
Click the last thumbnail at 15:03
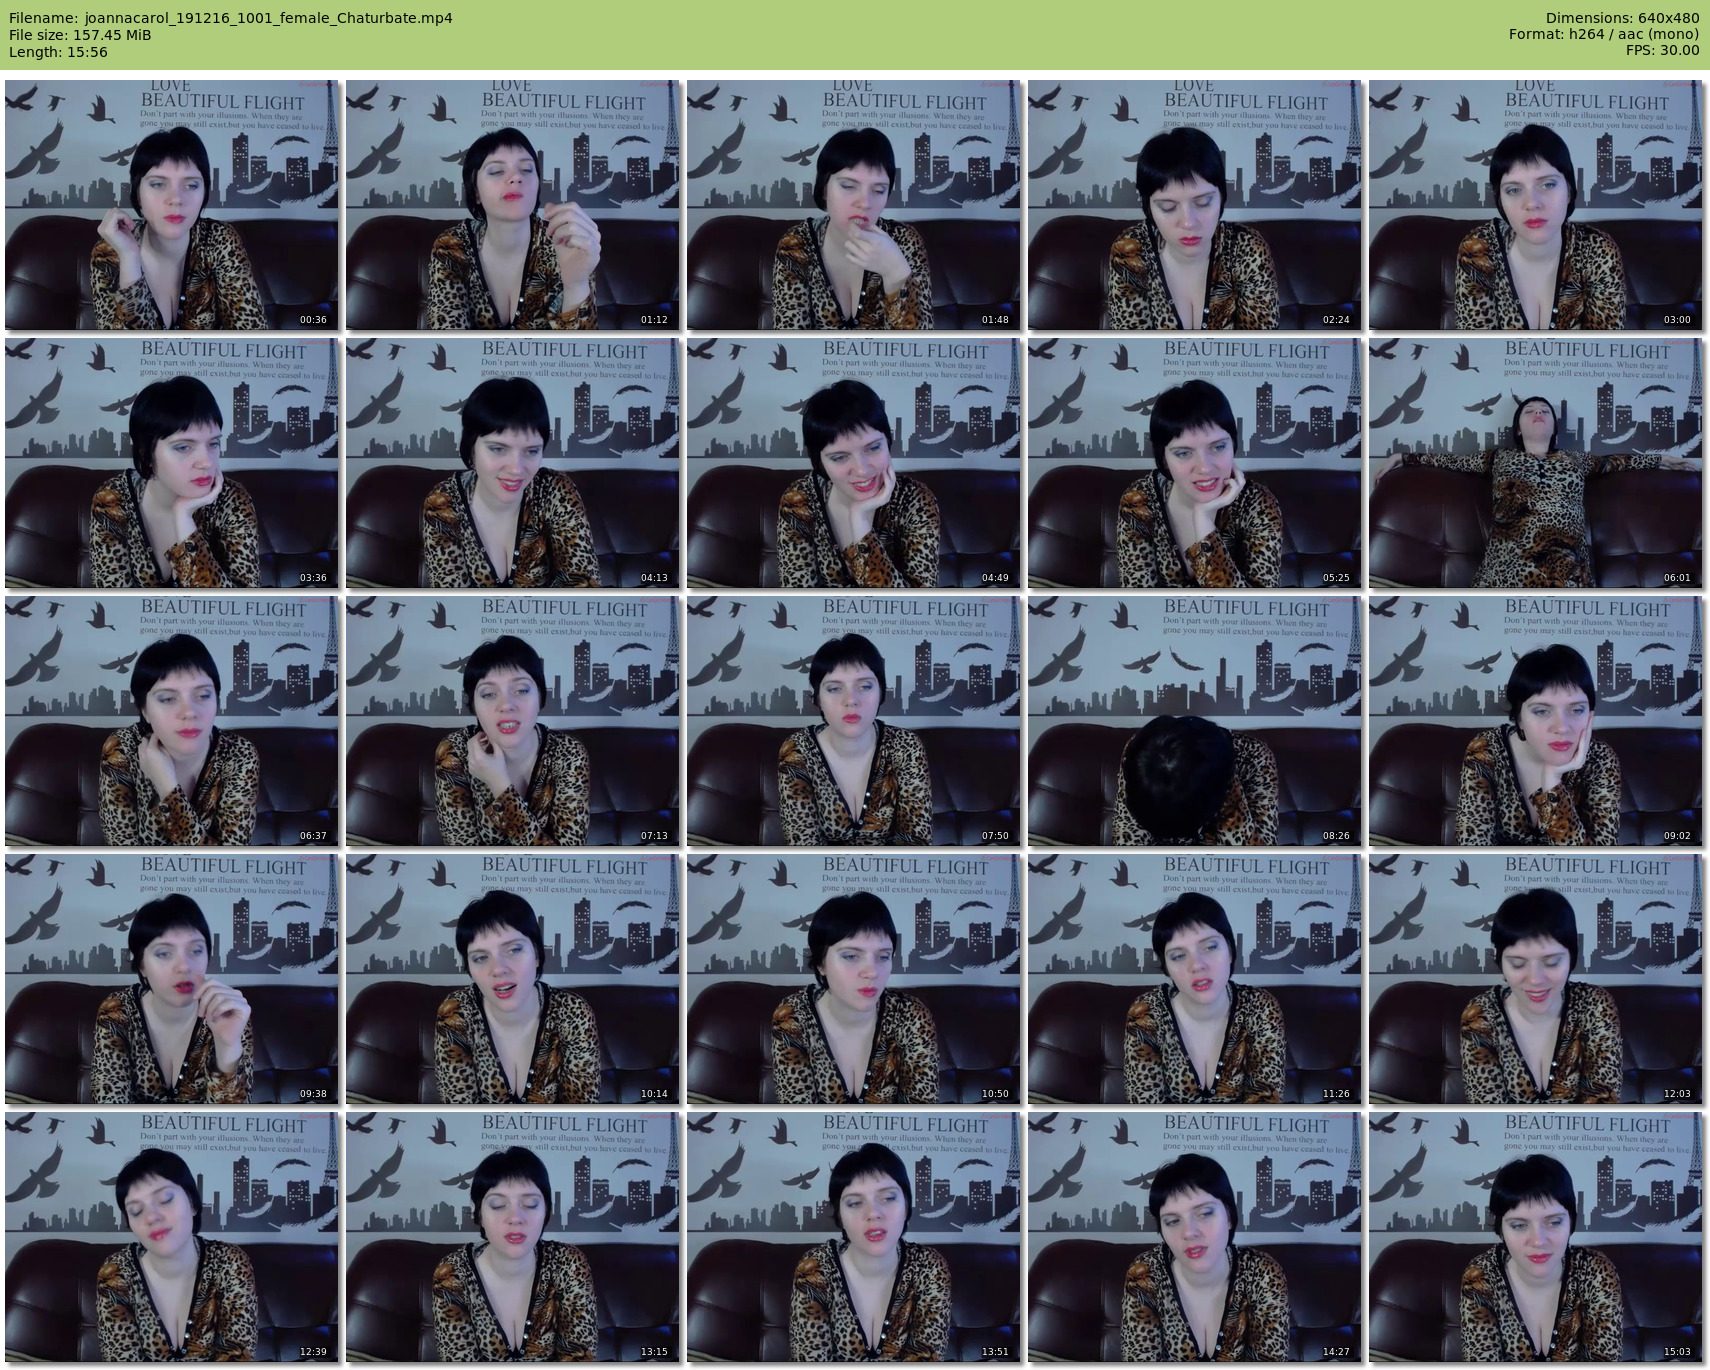coord(1535,1237)
